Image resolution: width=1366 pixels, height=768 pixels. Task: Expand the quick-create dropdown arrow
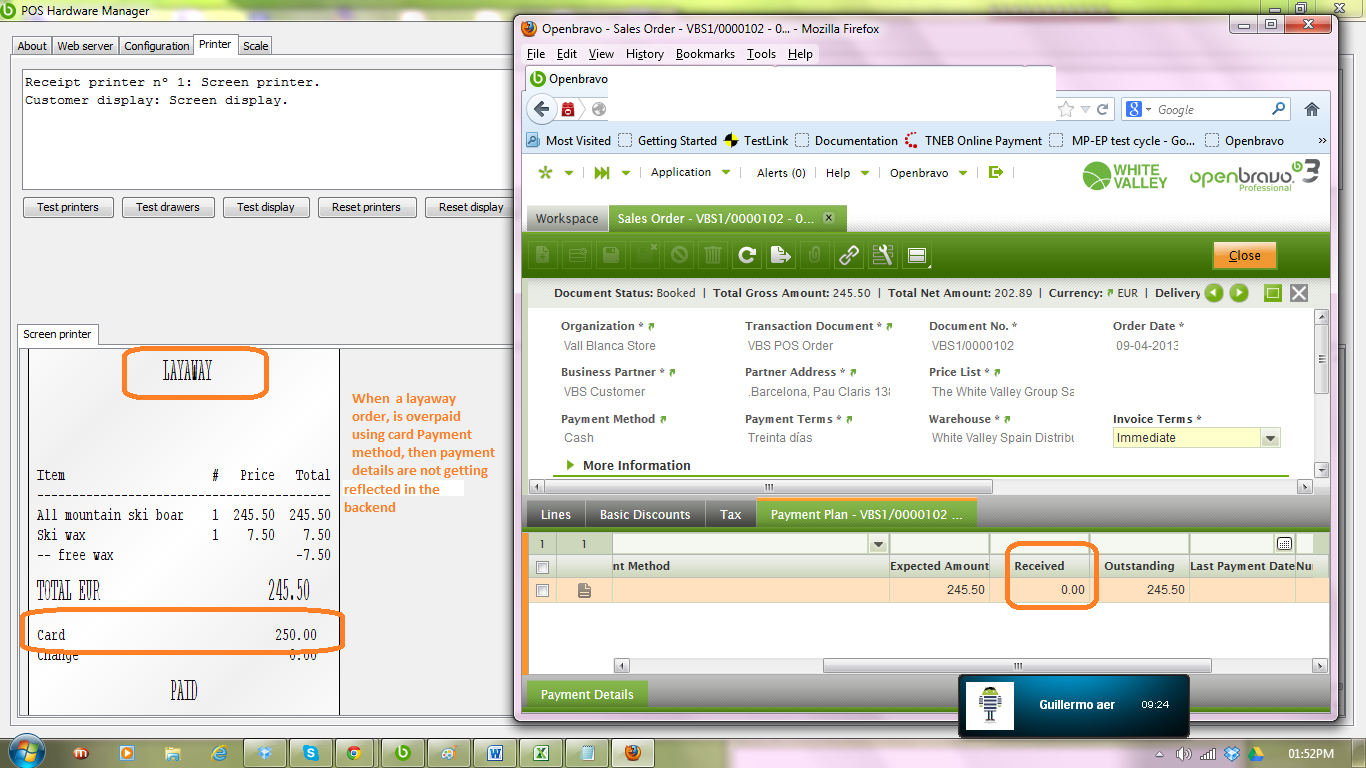[569, 173]
